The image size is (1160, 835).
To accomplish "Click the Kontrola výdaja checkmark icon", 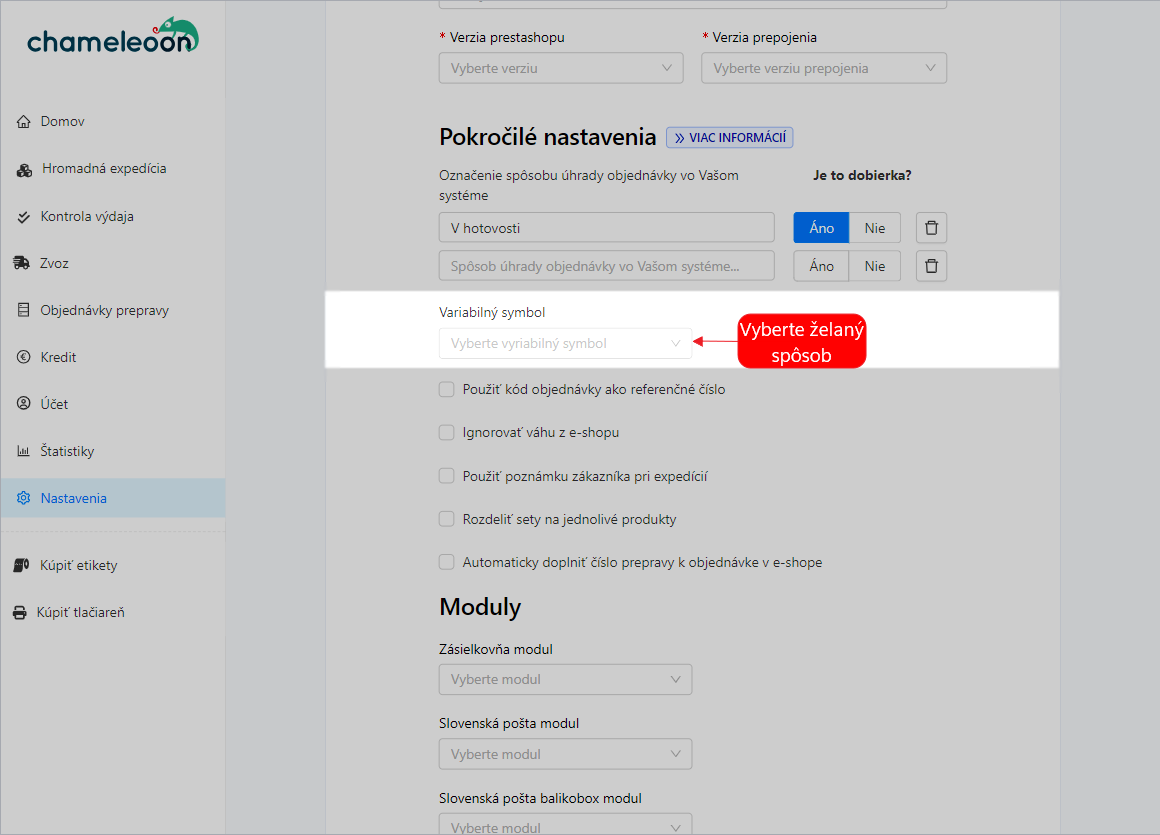I will click(24, 216).
